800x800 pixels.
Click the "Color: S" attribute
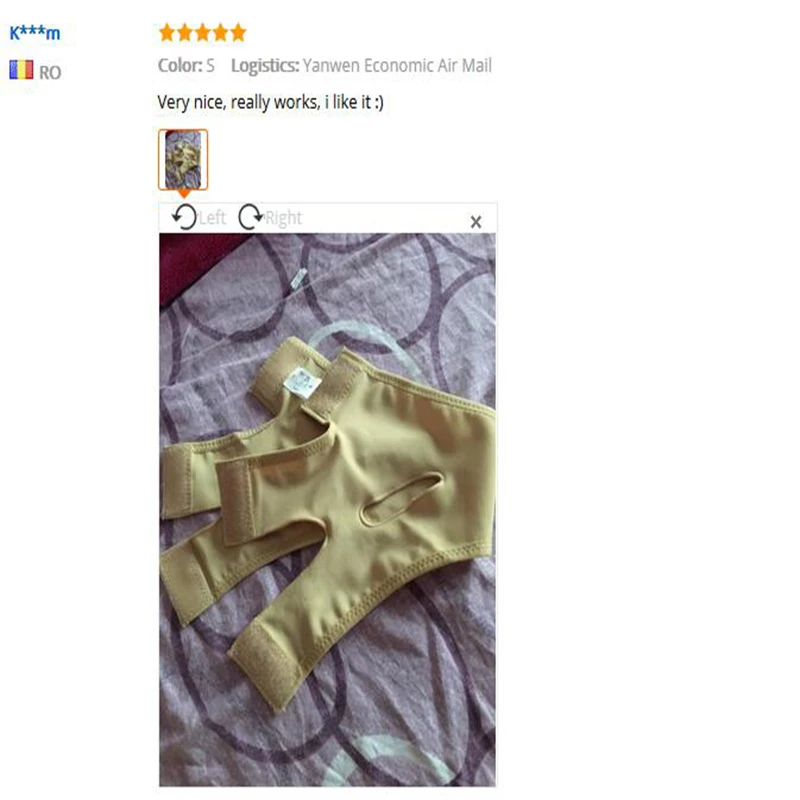coord(186,65)
